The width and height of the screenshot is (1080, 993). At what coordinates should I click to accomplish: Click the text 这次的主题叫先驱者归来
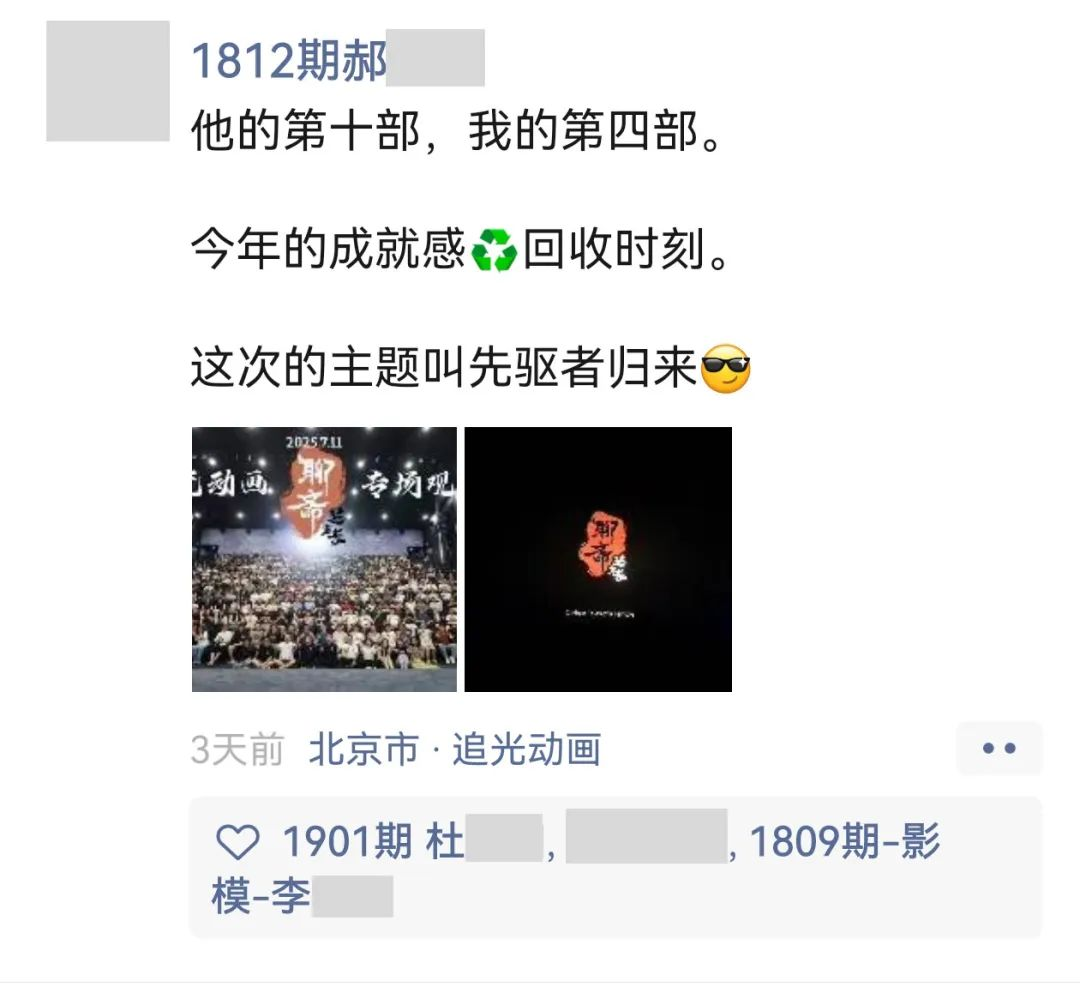point(445,368)
